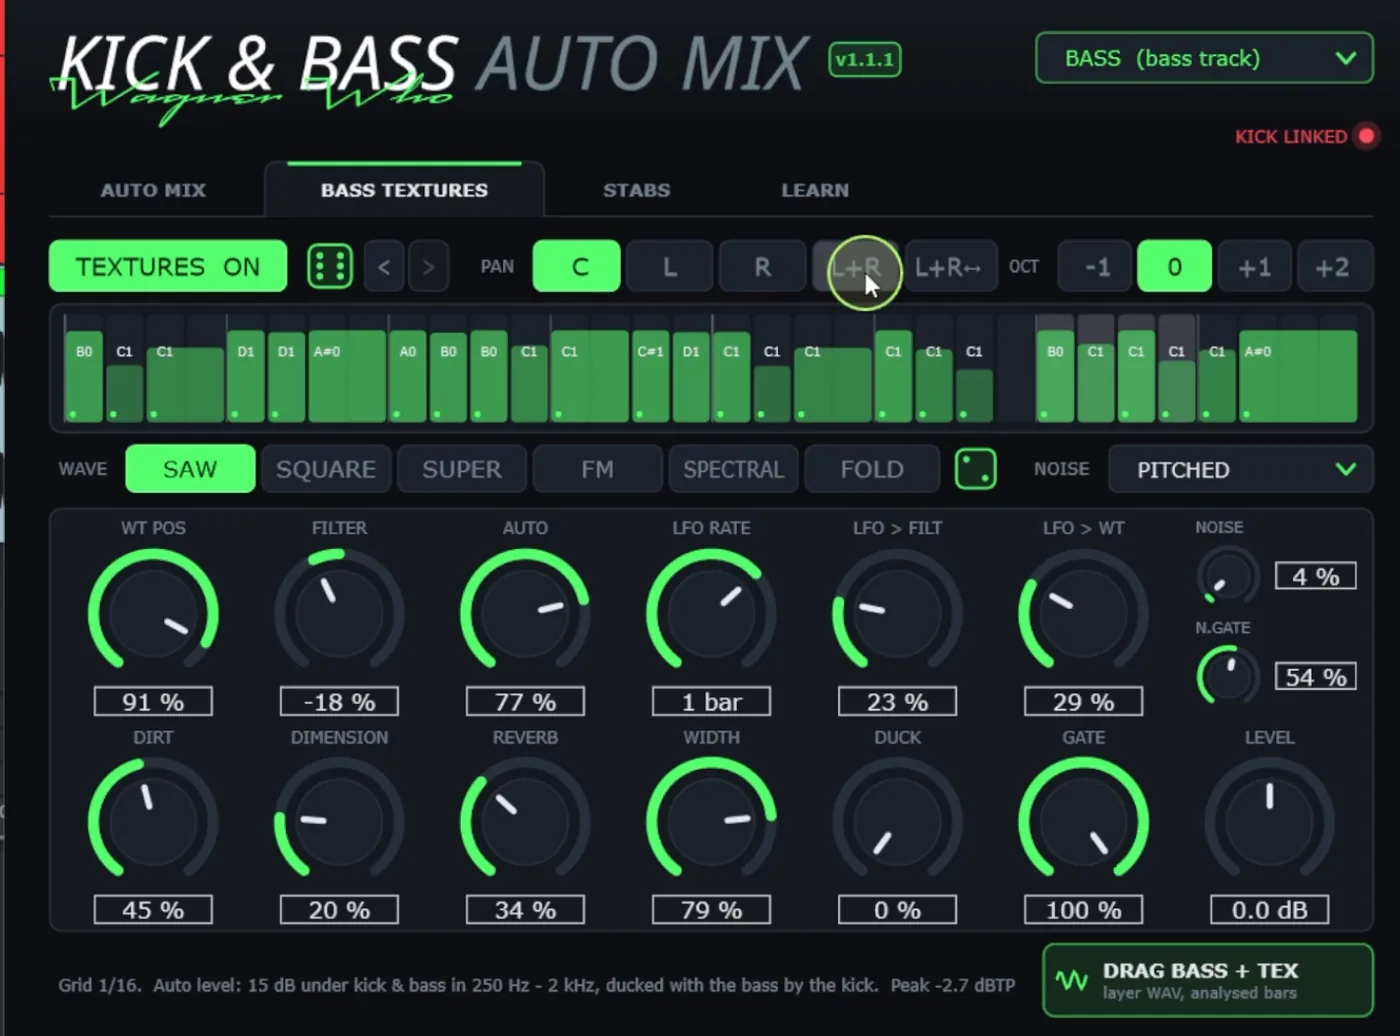This screenshot has width=1400, height=1036.
Task: Set pan to L
Action: pos(670,267)
